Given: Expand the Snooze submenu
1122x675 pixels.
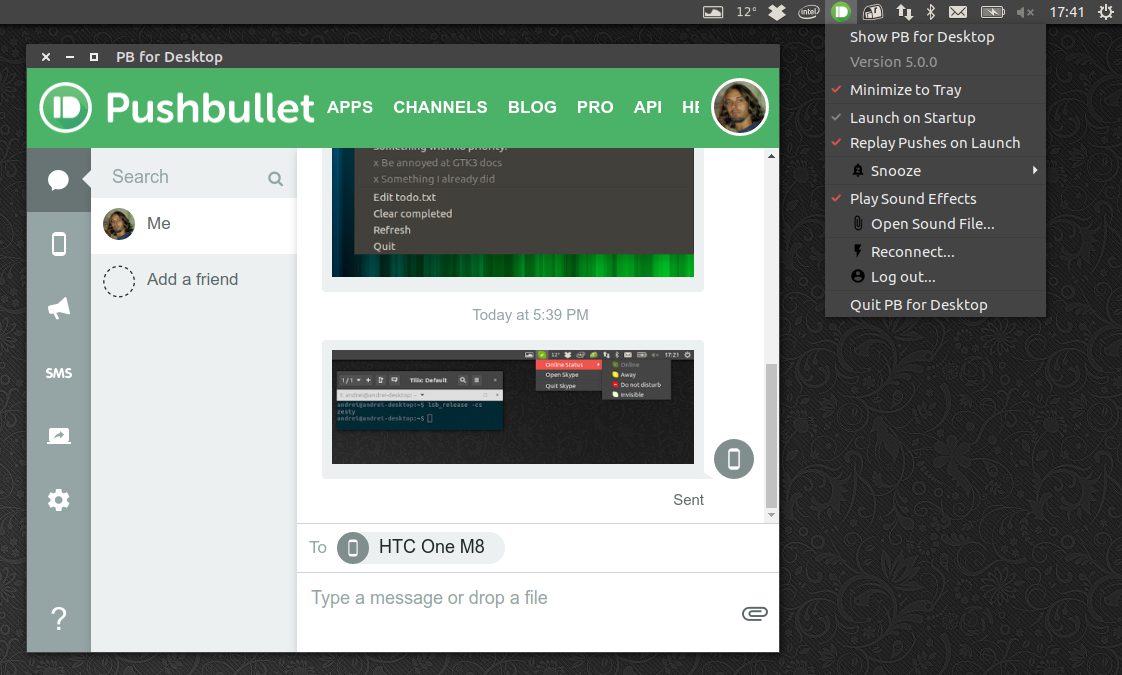Looking at the screenshot, I should coord(935,170).
